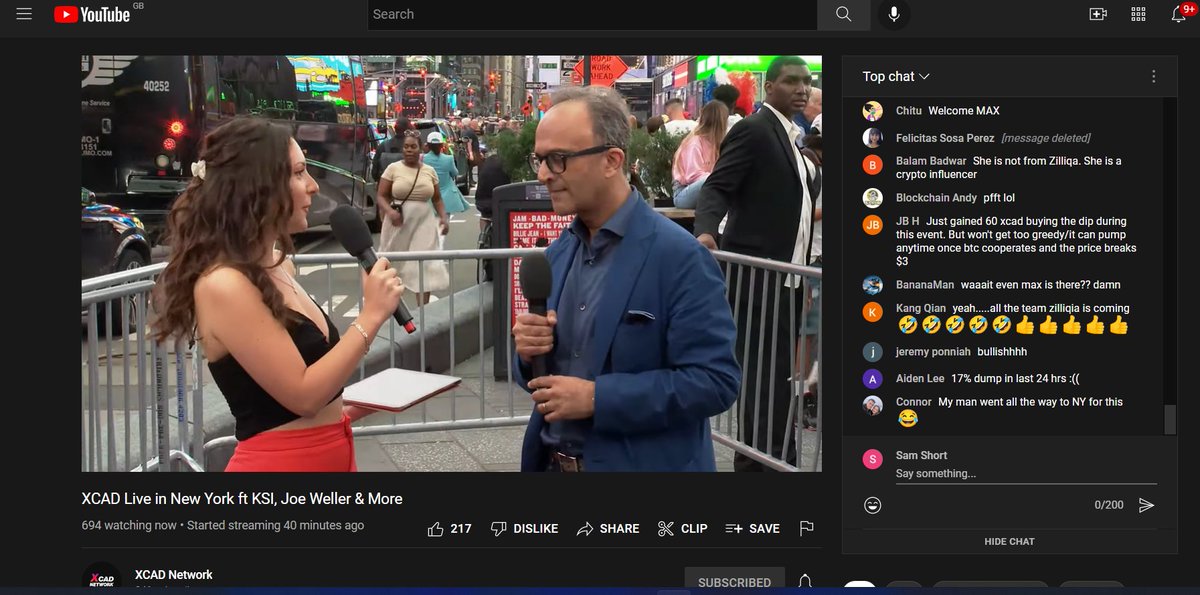Select chat author Connor
Screen dimensions: 1200x595
click(x=914, y=402)
